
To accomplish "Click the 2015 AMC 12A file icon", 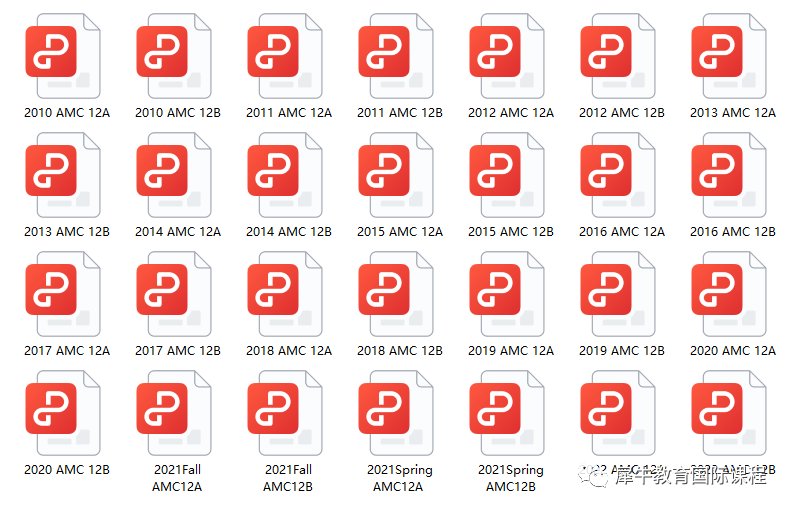I will pos(395,172).
